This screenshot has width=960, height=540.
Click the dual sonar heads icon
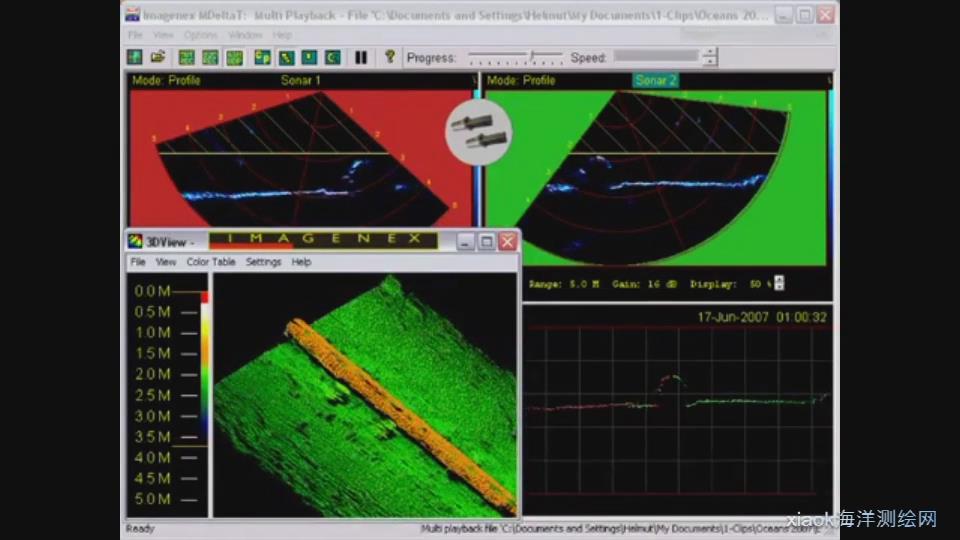pyautogui.click(x=478, y=132)
